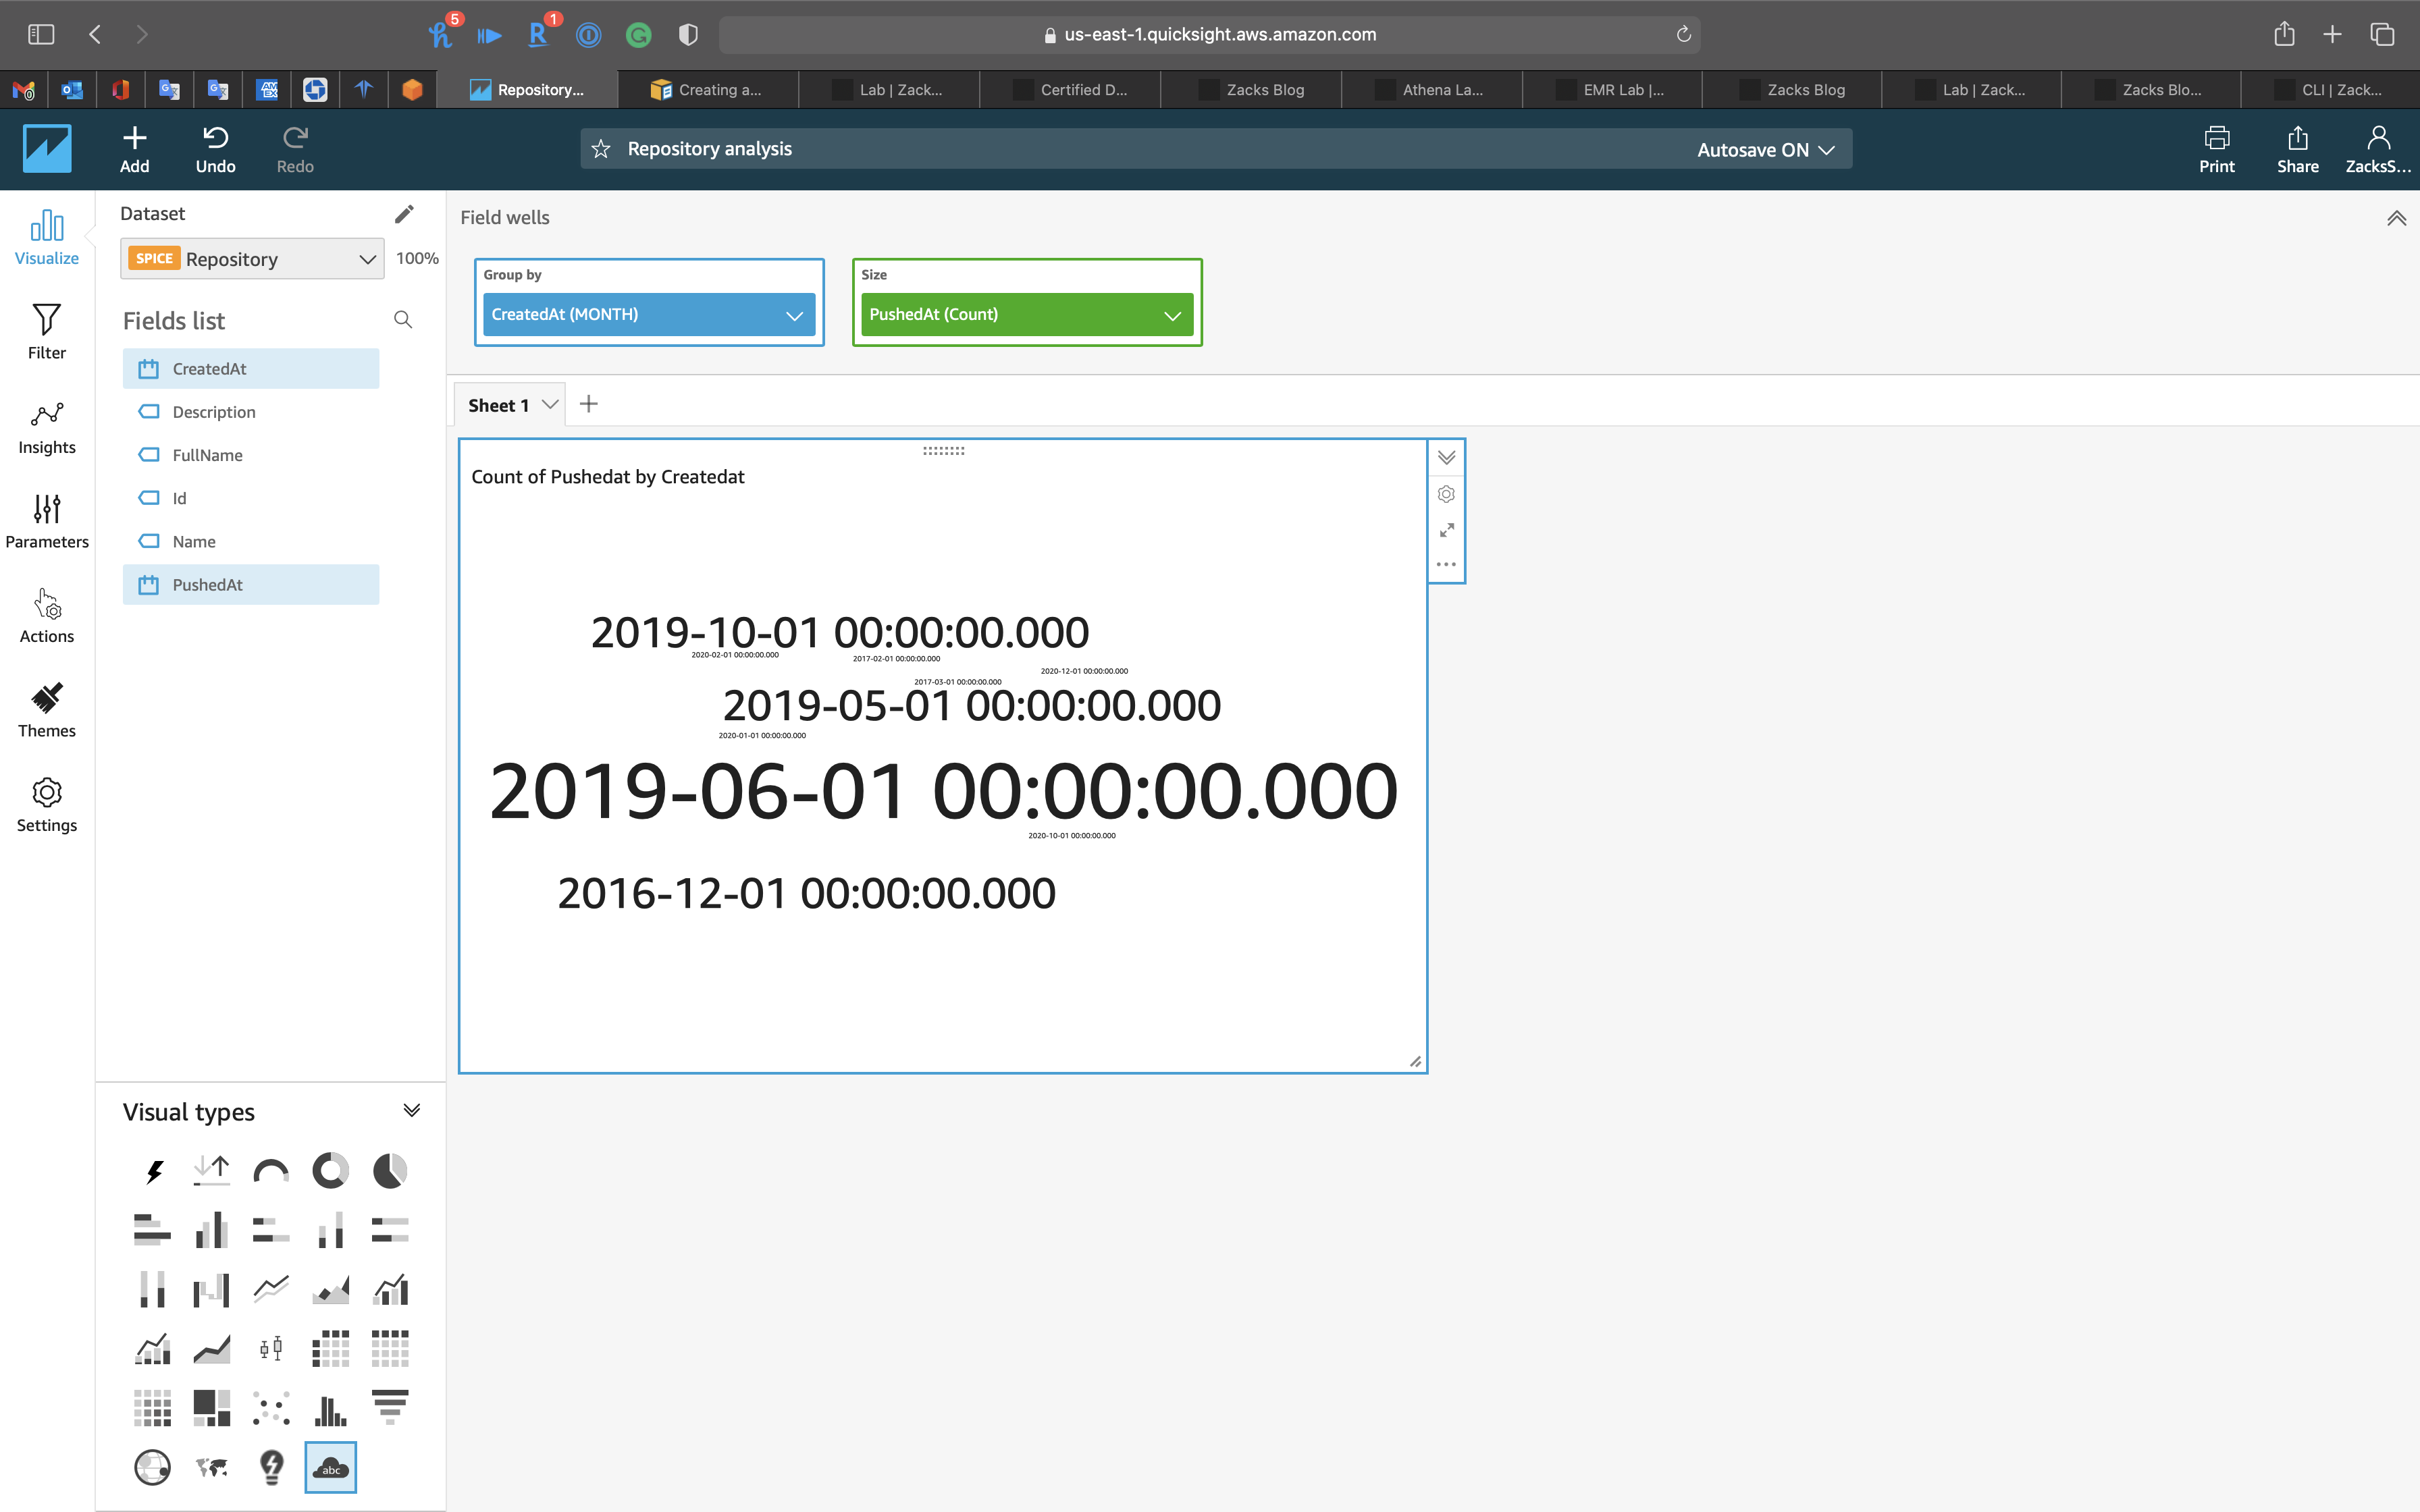The width and height of the screenshot is (2420, 1512).
Task: Star the Repository analysis as favorite
Action: pyautogui.click(x=601, y=149)
